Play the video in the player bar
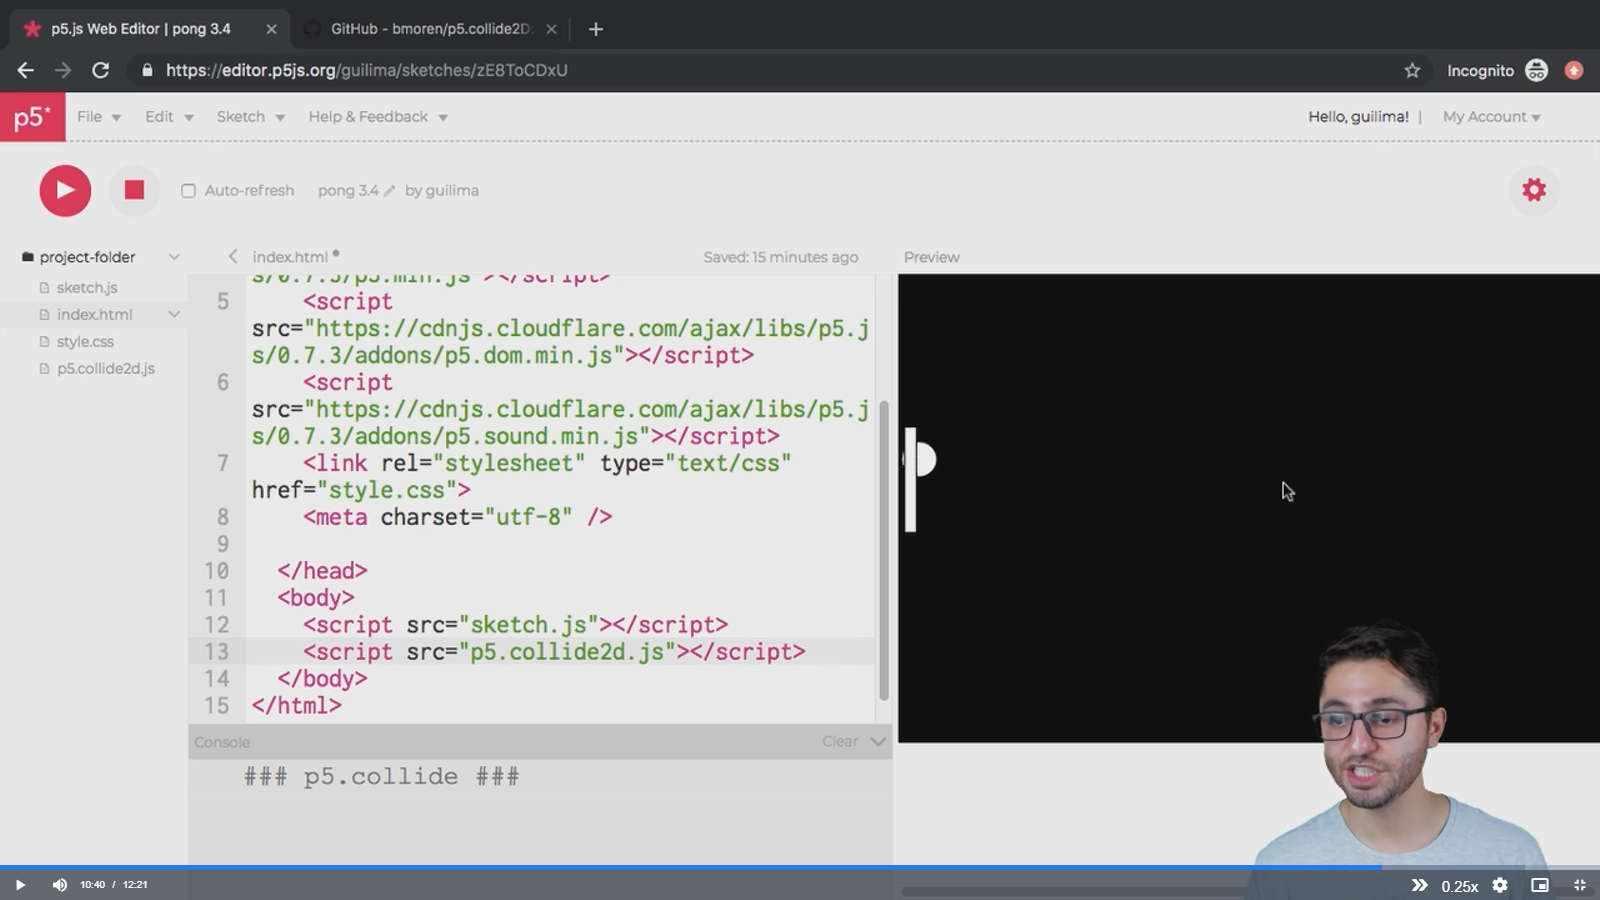Image resolution: width=1600 pixels, height=900 pixels. [x=19, y=885]
